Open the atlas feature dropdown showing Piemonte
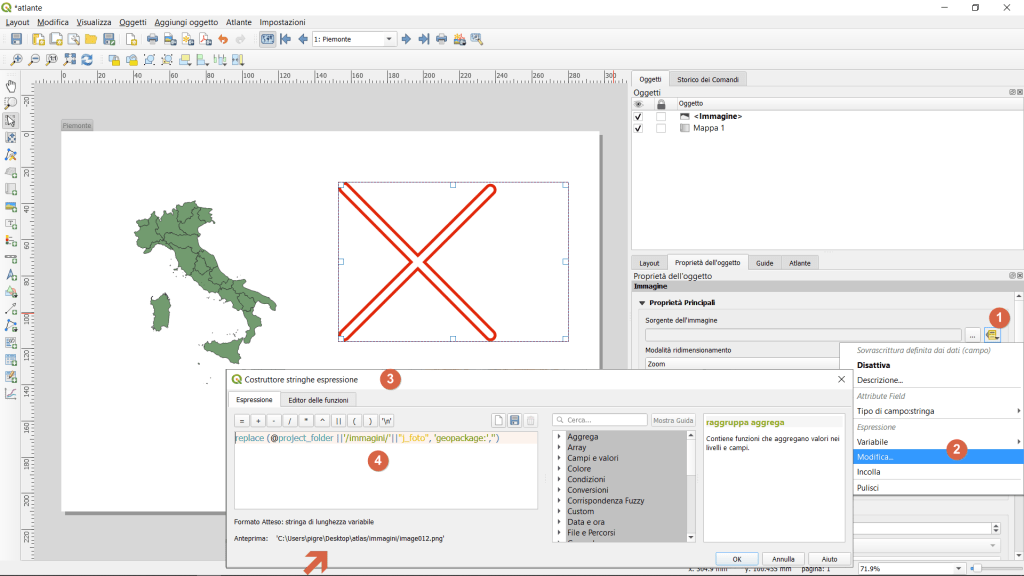Viewport: 1024px width, 576px height. click(354, 39)
